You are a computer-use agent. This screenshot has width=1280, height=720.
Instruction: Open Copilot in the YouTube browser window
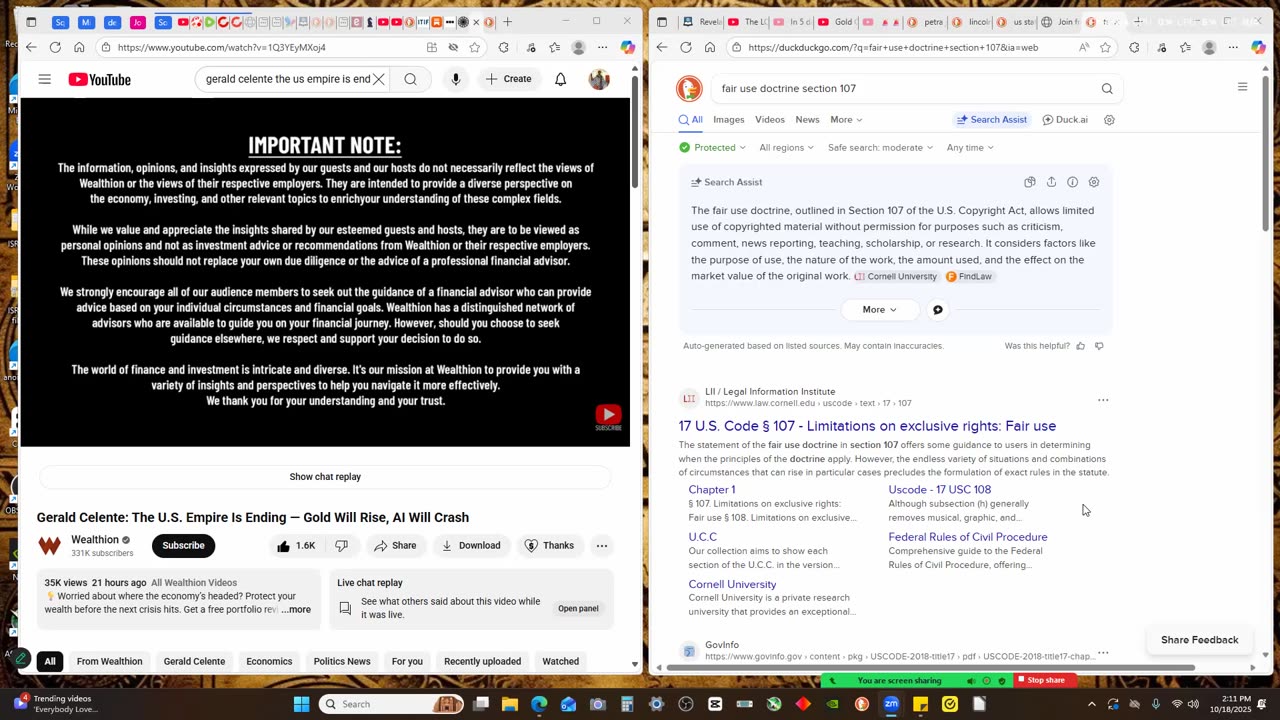[627, 47]
